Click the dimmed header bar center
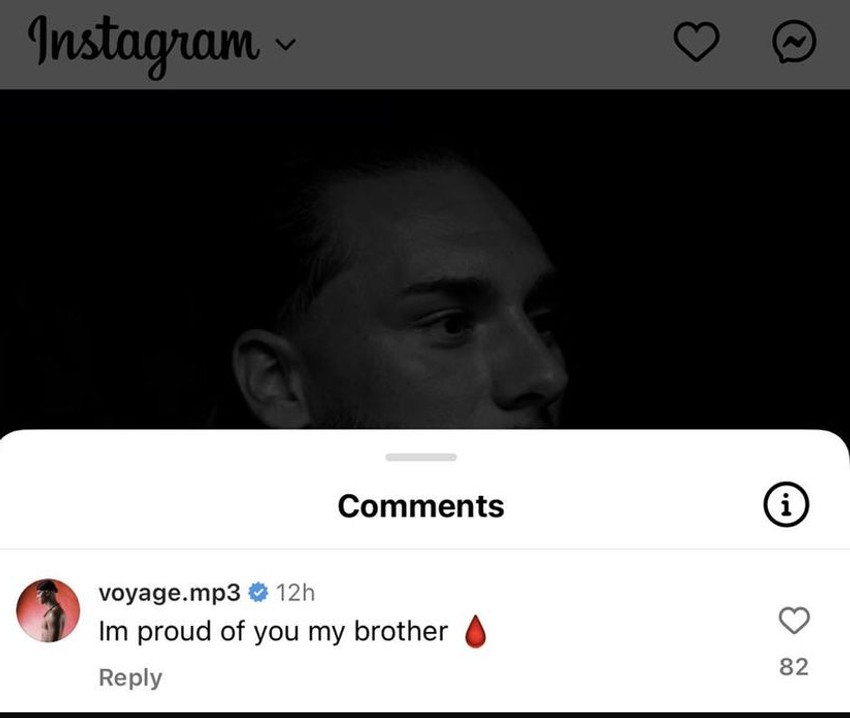850x718 pixels. pos(480,43)
